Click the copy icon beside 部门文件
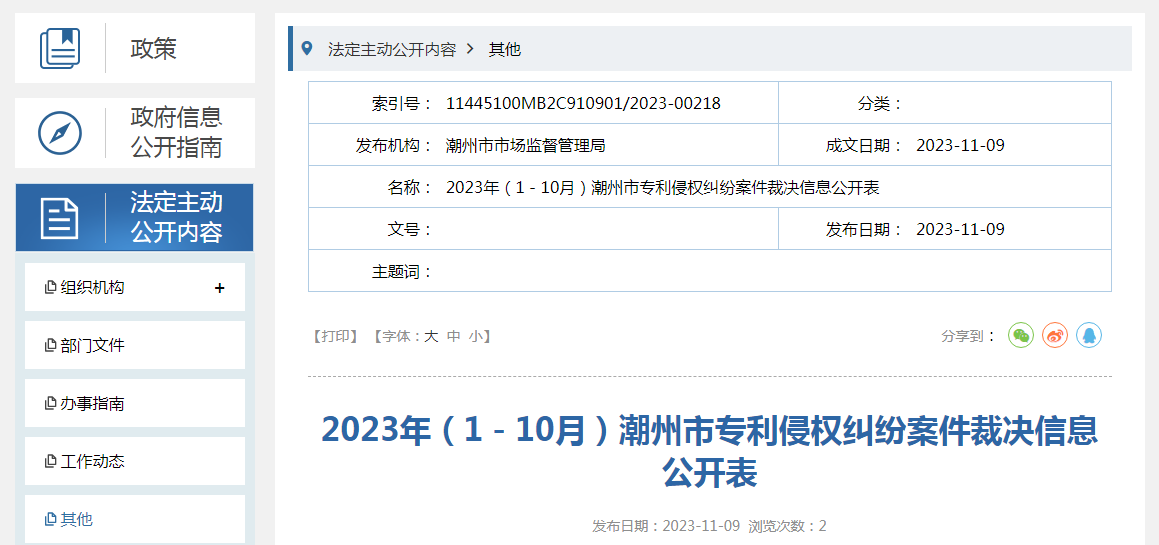Viewport: 1159px width, 545px height. [50, 345]
